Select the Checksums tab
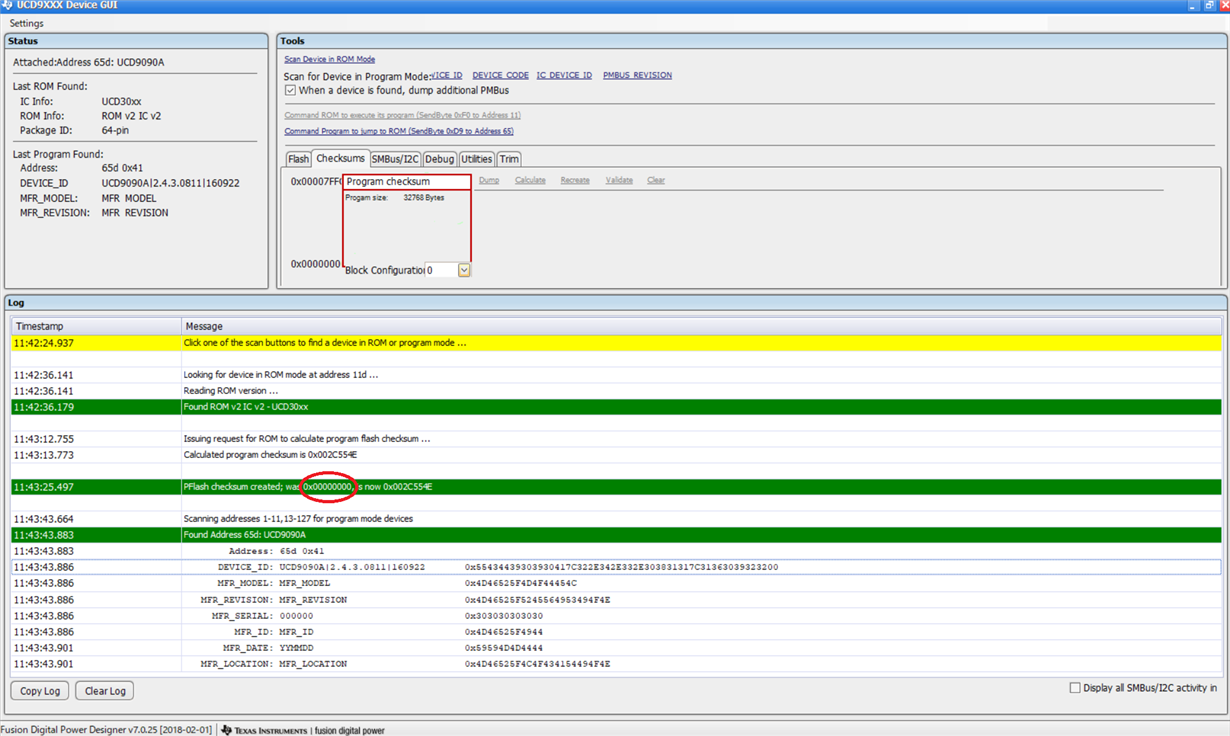 (340, 158)
